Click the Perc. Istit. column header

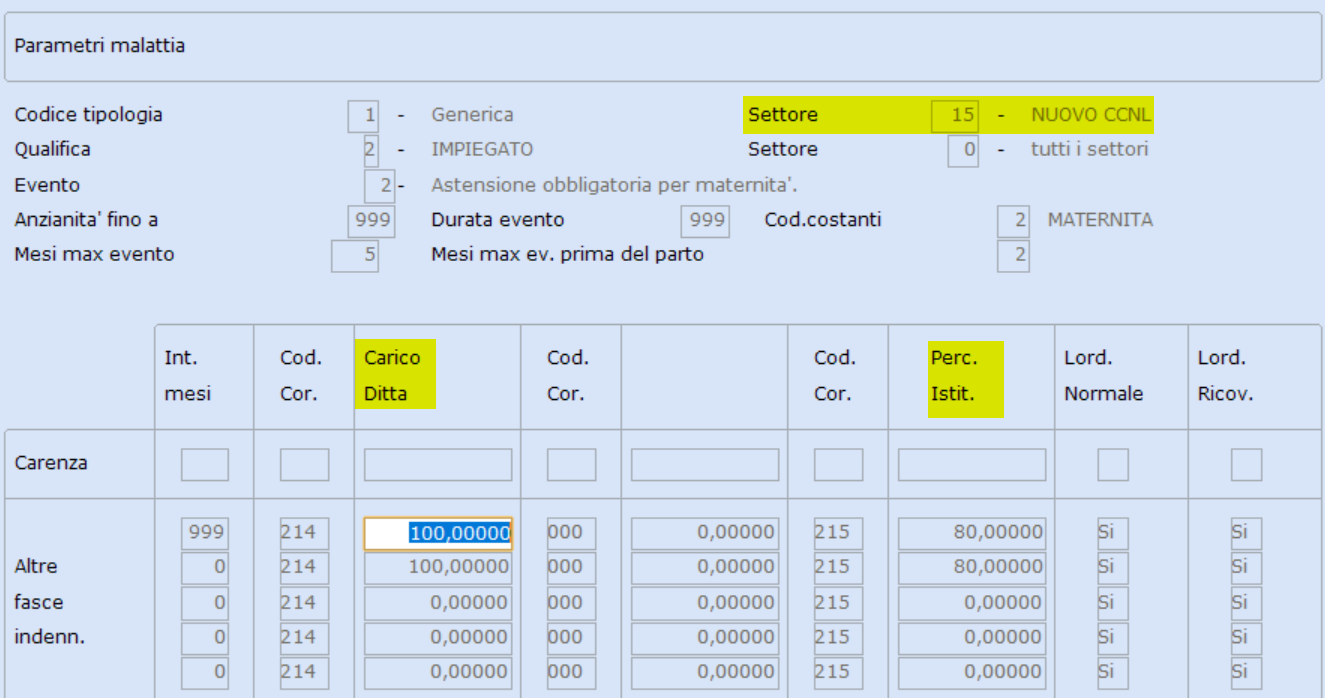(954, 376)
